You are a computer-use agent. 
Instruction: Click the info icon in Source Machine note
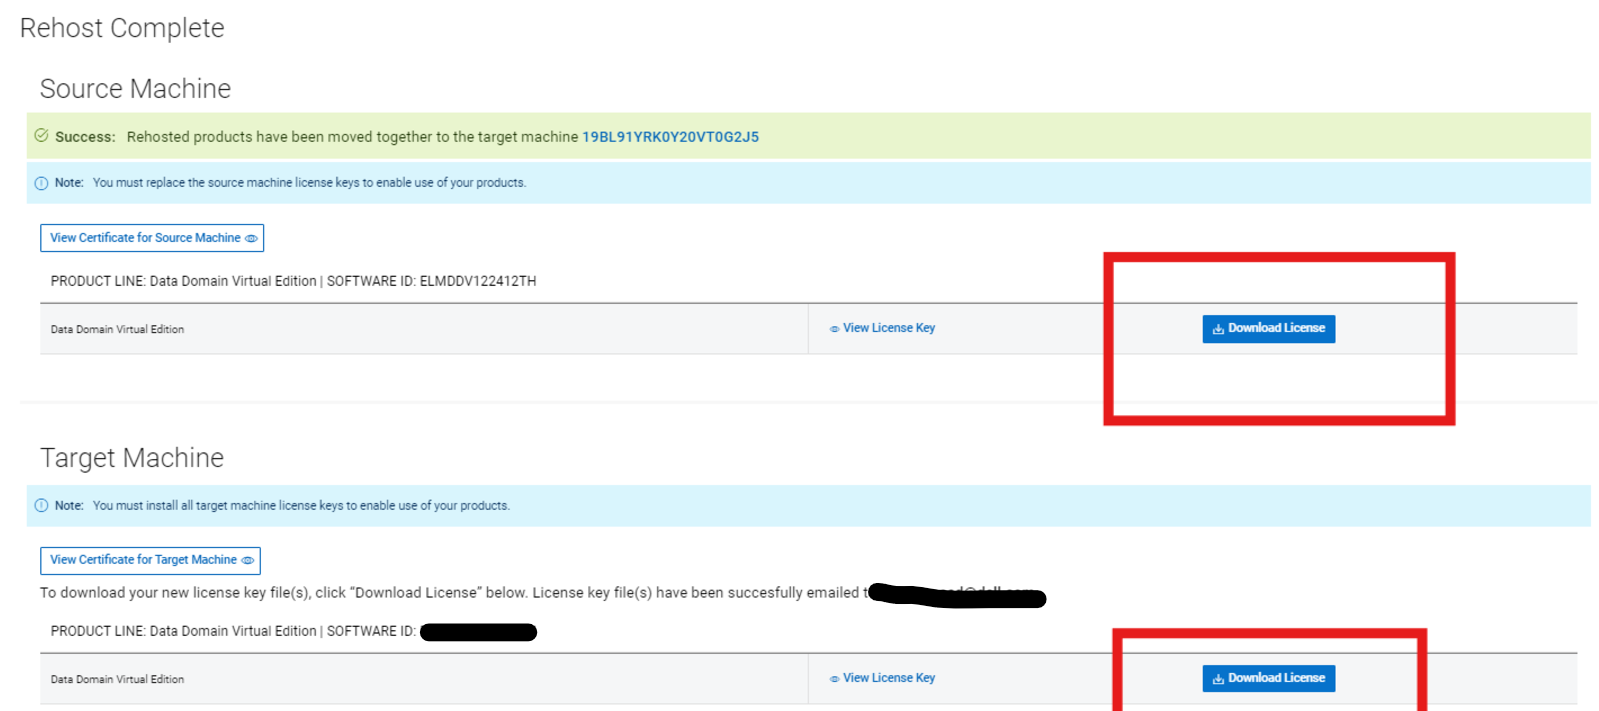pos(41,183)
